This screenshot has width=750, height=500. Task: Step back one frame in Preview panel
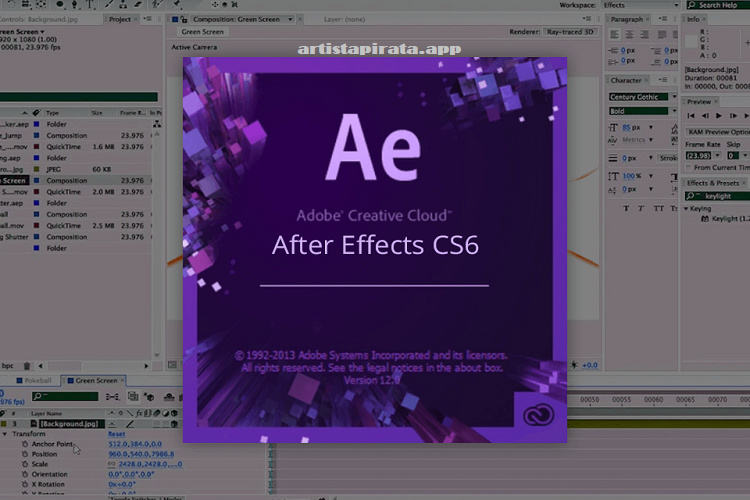pos(705,116)
